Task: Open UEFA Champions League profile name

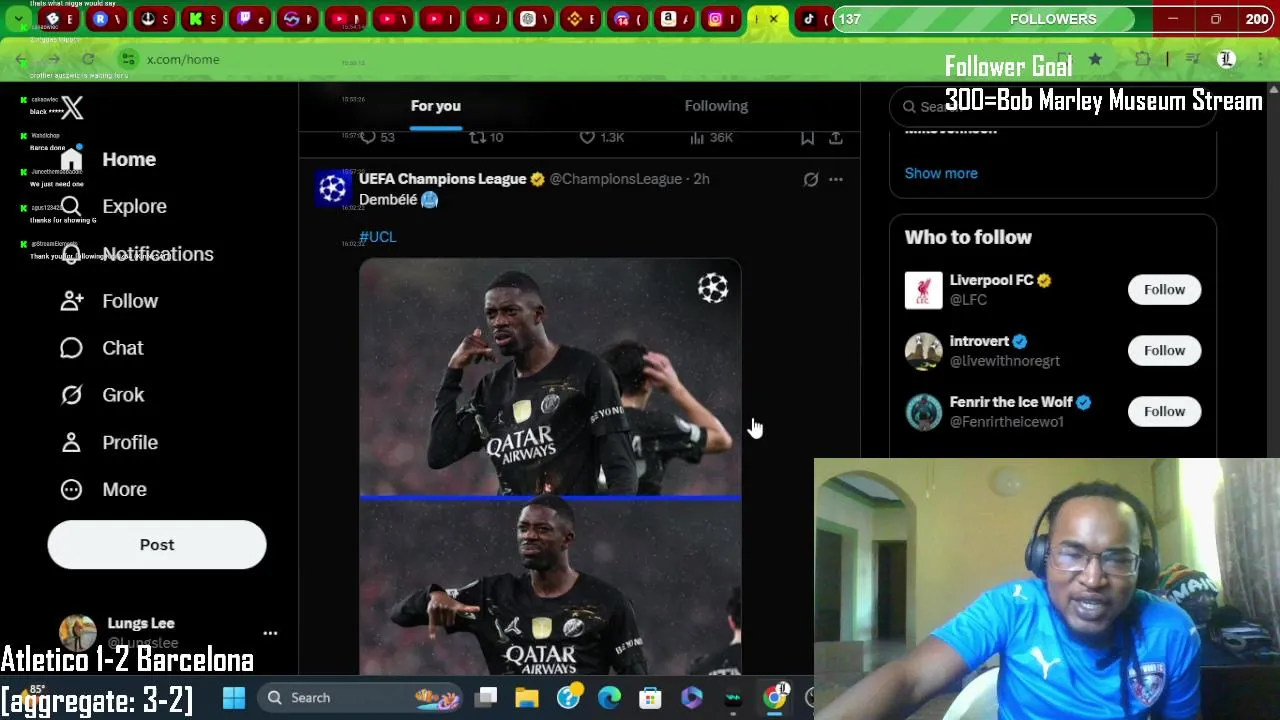Action: click(443, 179)
